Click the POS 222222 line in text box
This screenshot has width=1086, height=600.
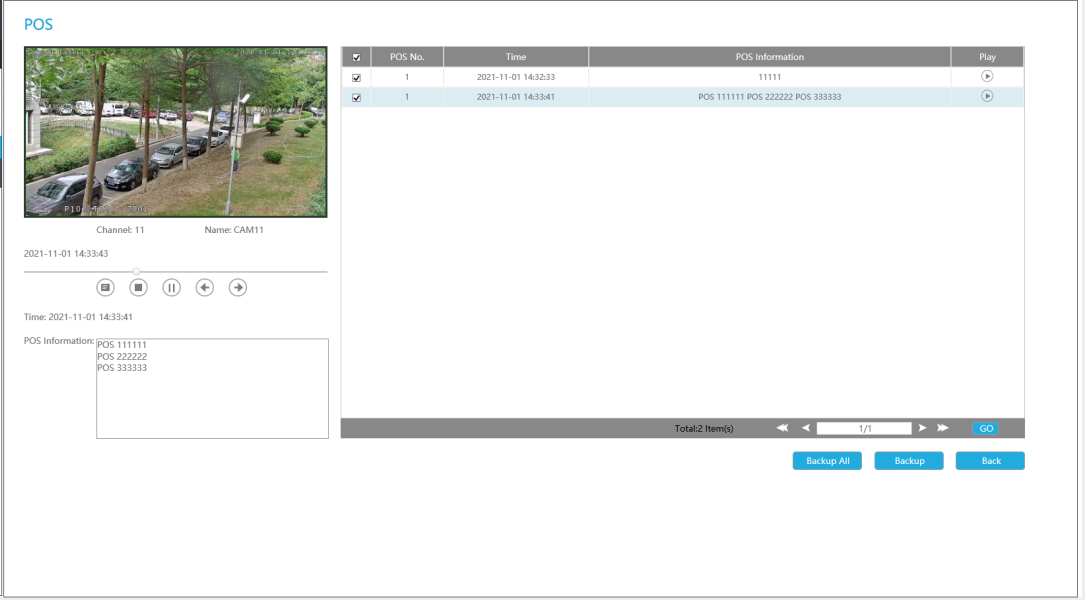click(x=122, y=356)
